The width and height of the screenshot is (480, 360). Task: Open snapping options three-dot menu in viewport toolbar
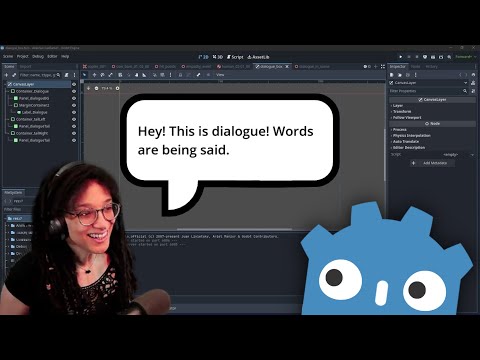(x=170, y=75)
